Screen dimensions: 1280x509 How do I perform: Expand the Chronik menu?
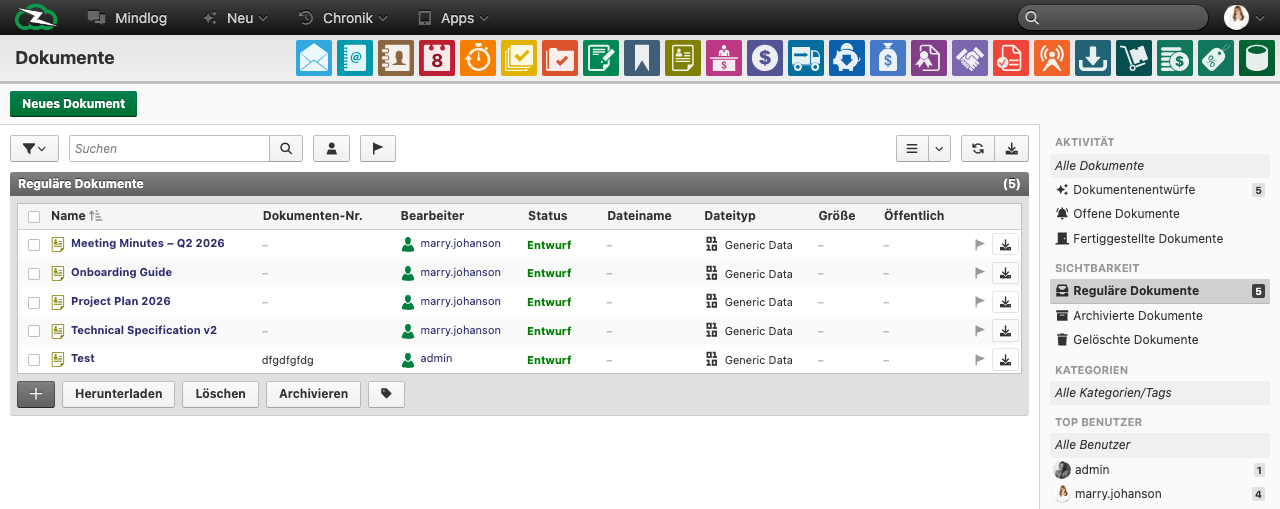tap(343, 18)
